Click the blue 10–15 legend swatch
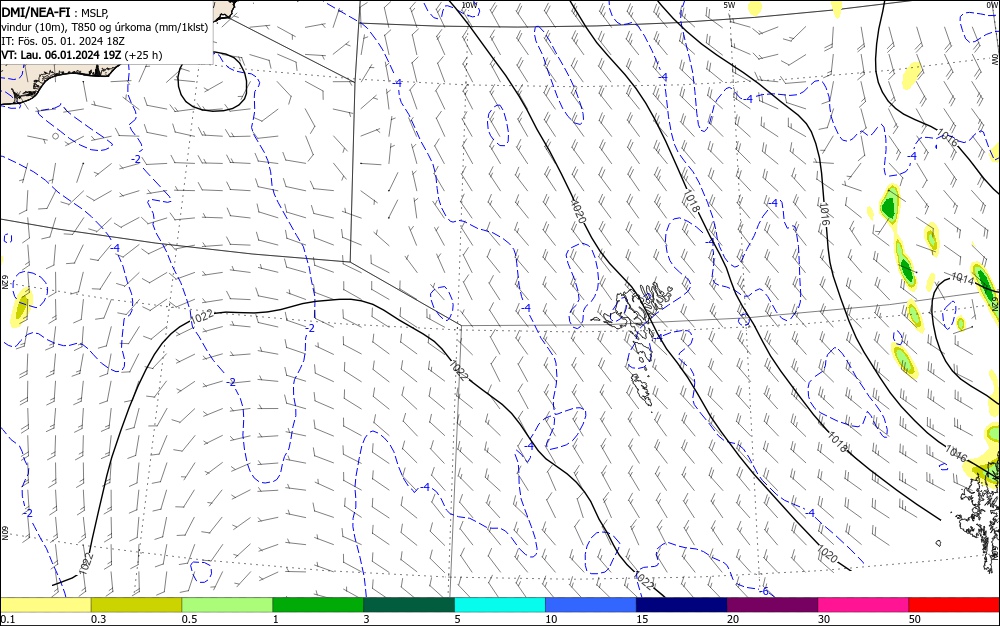The height and width of the screenshot is (626, 1000). tap(591, 605)
